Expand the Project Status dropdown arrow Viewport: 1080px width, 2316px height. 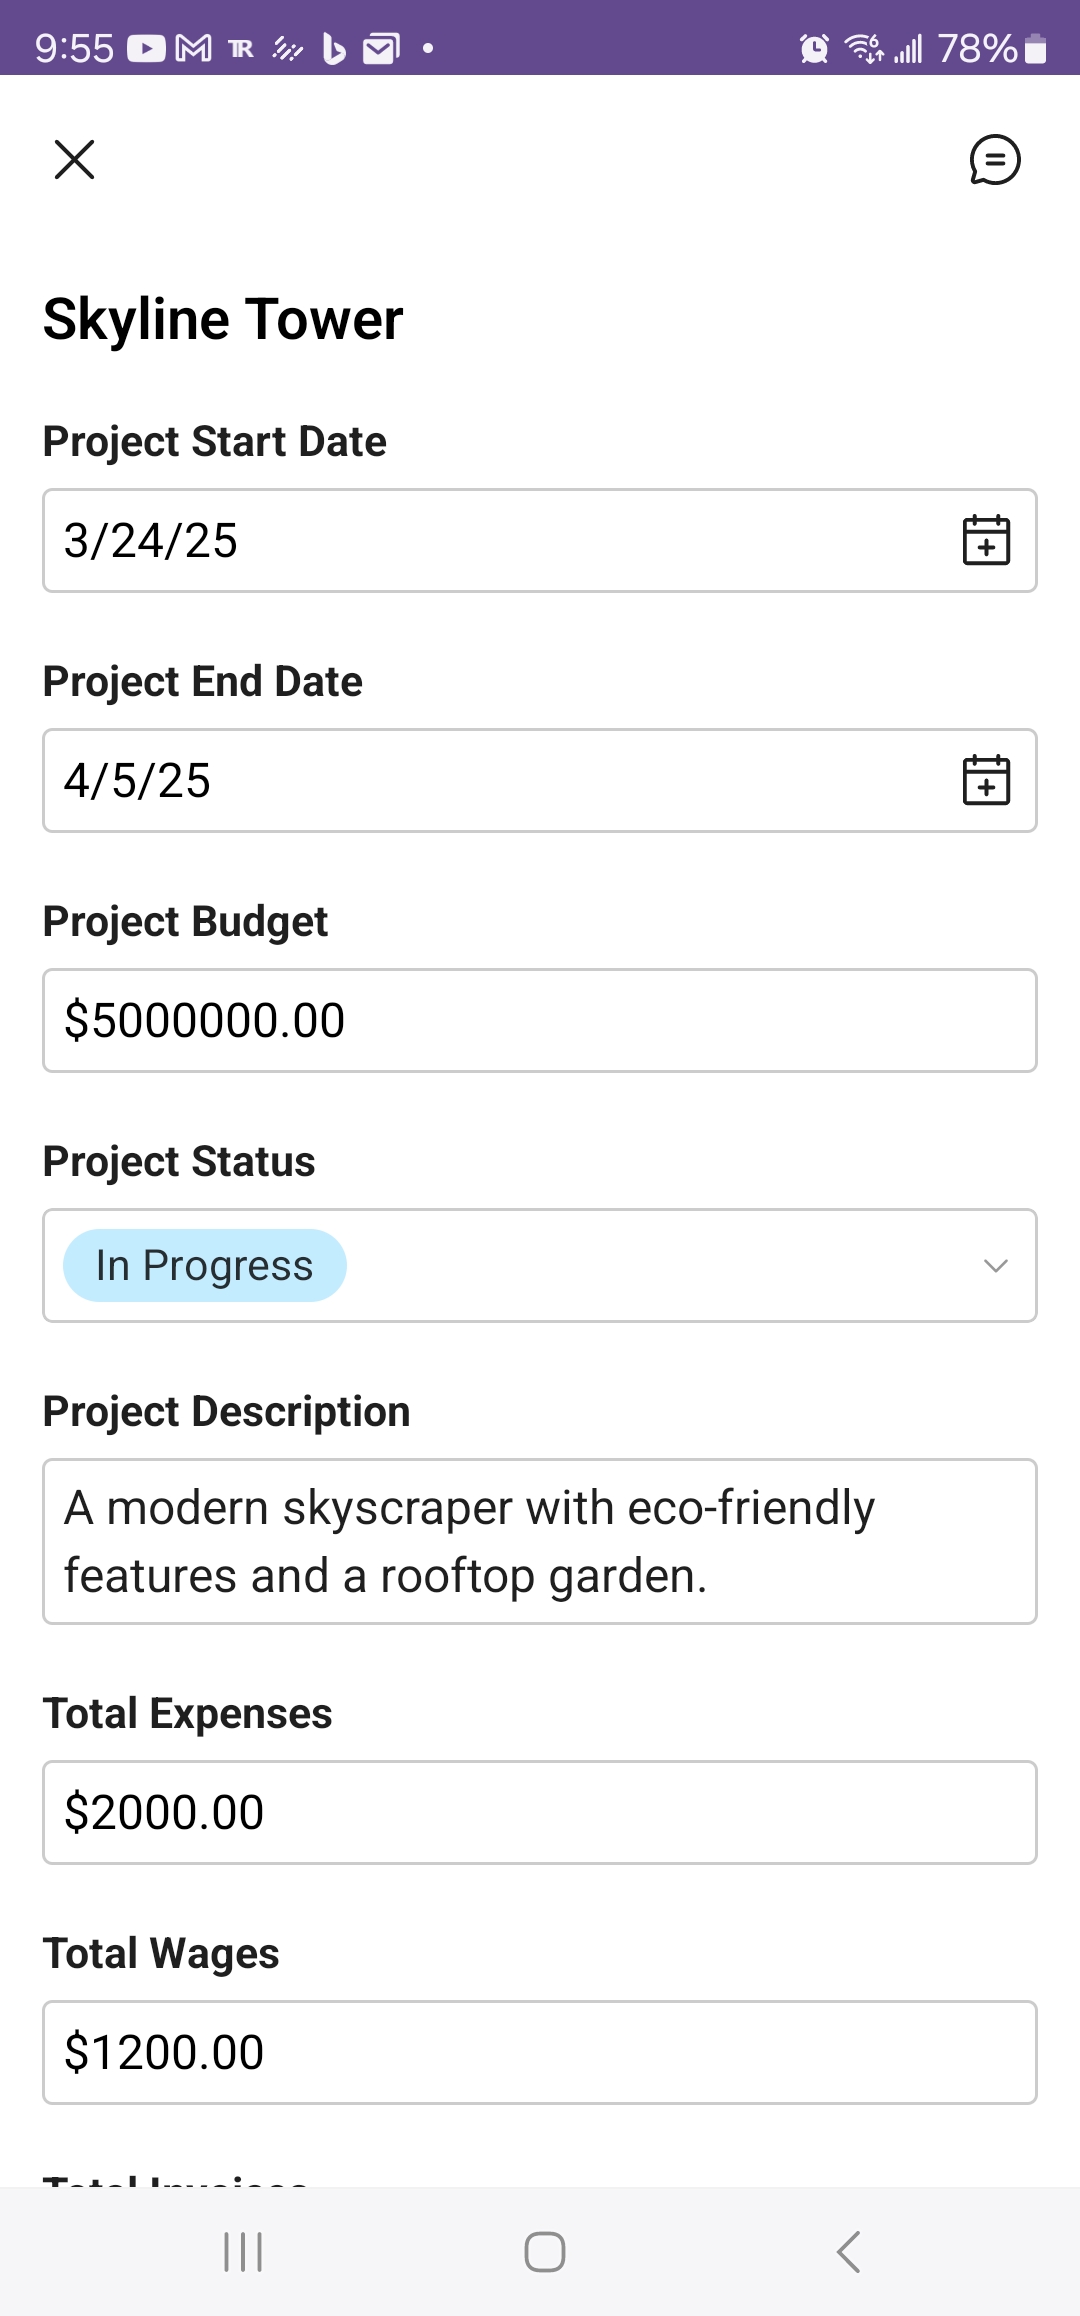(x=995, y=1266)
